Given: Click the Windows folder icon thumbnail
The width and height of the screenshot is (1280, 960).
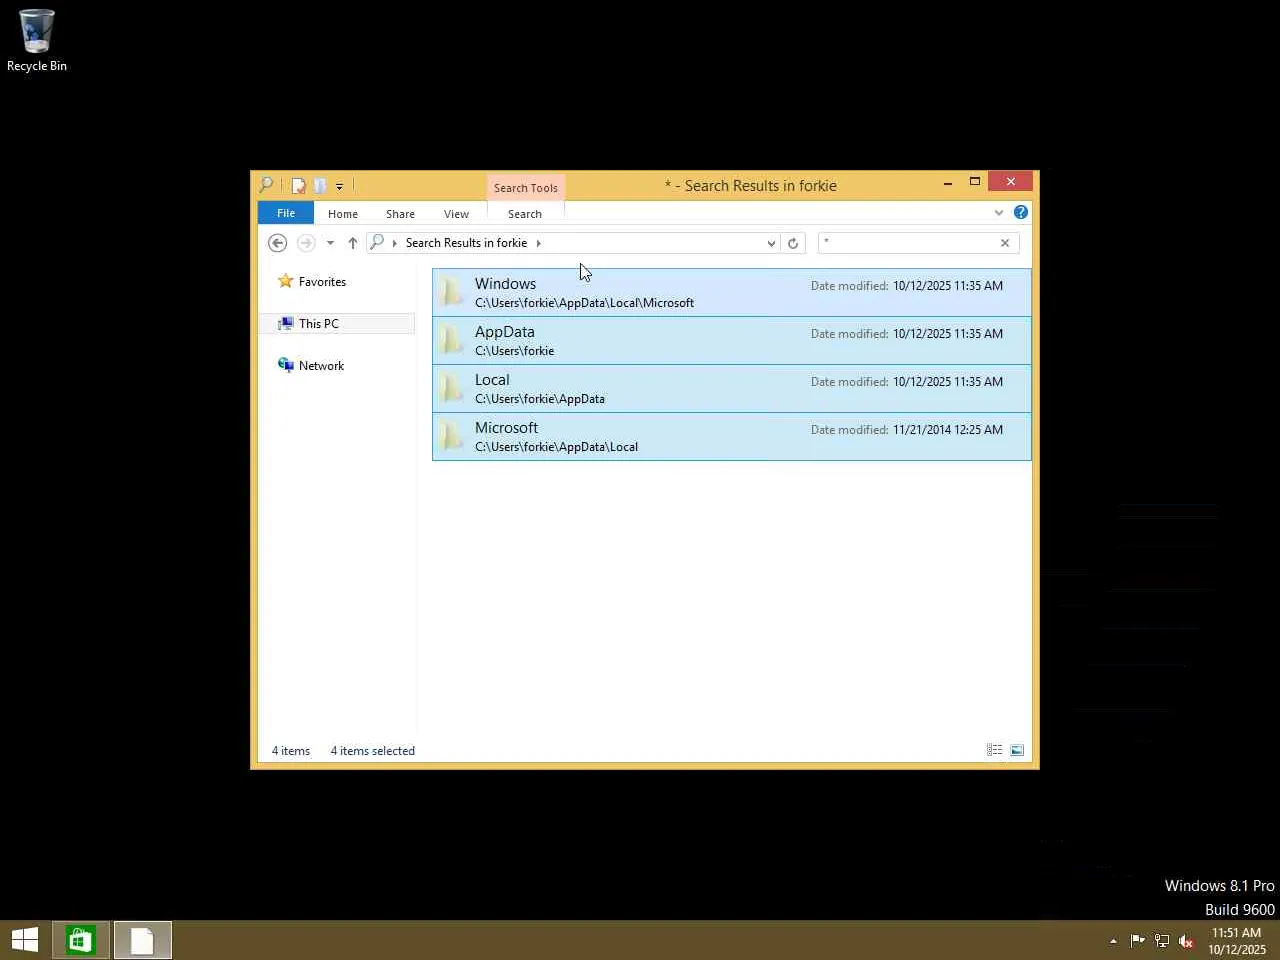Looking at the screenshot, I should [453, 293].
